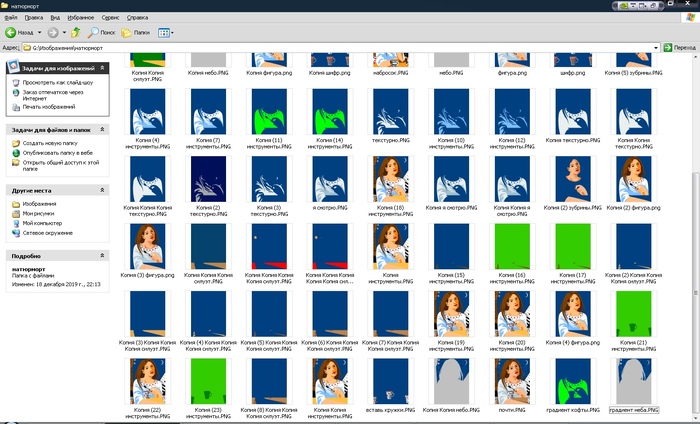Open the Back button history dropdown arrow
This screenshot has height=424, width=700.
(41, 32)
